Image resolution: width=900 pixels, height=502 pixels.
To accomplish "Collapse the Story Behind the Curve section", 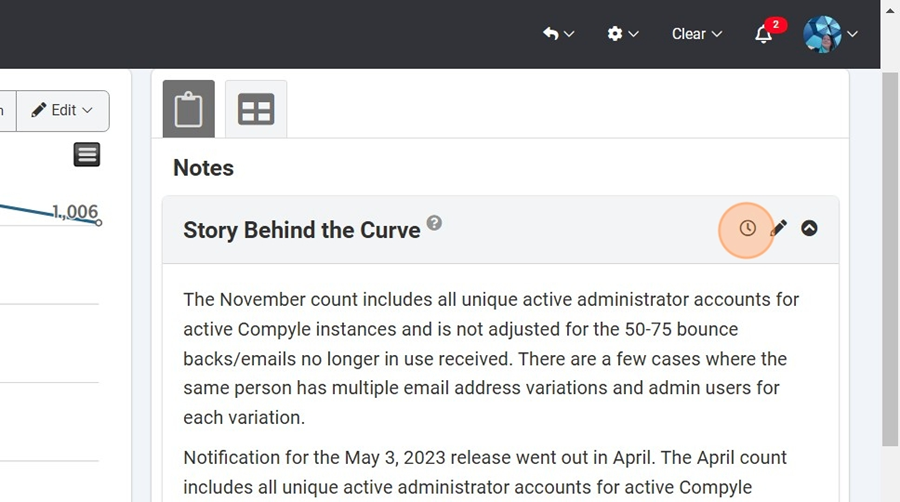I will click(x=809, y=228).
